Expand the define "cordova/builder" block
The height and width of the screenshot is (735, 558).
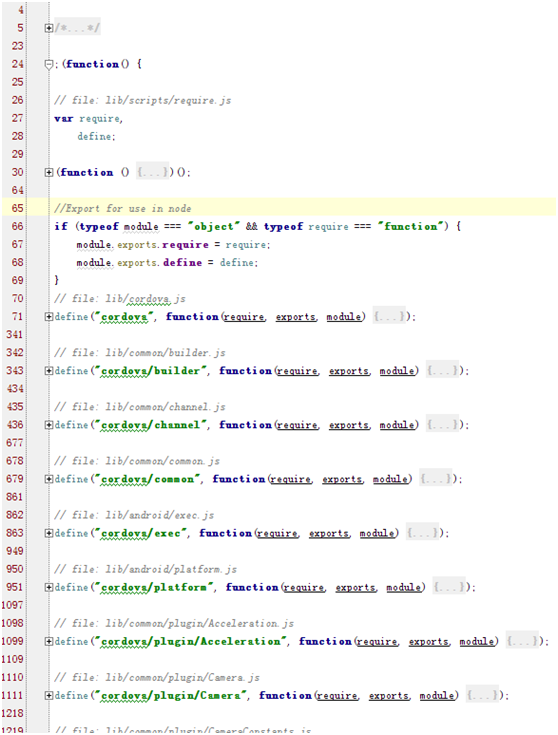[49, 371]
